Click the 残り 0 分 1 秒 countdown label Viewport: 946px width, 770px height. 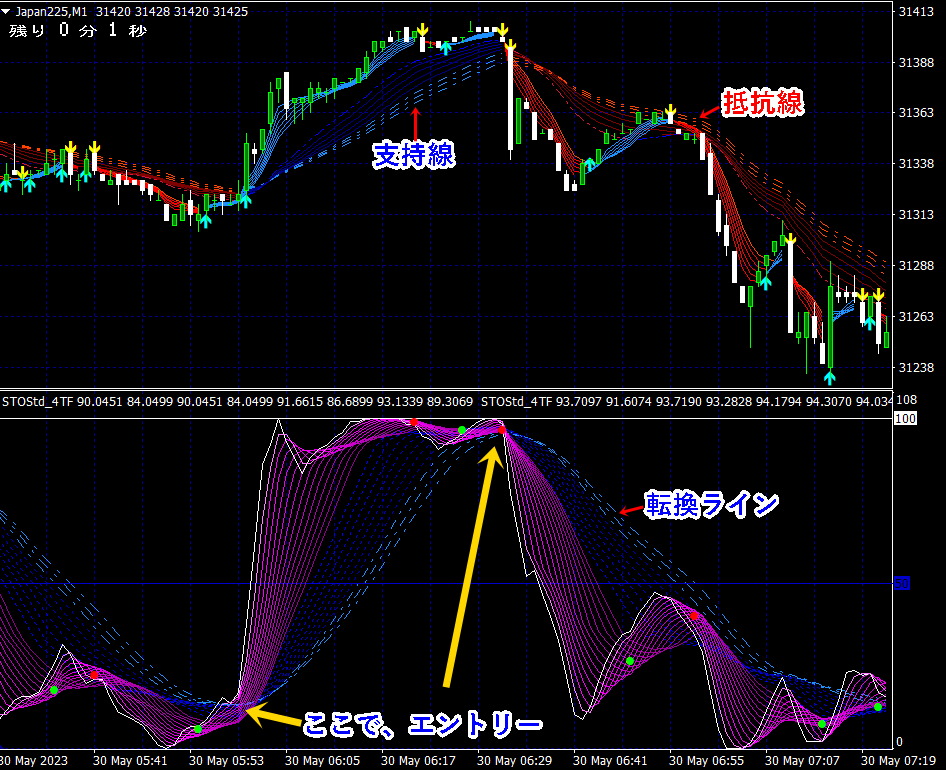(x=78, y=31)
